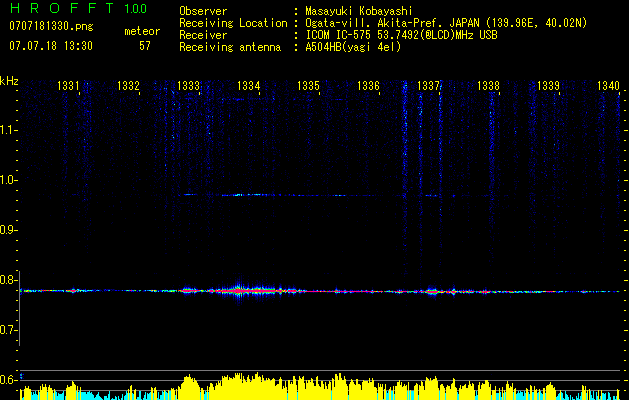Select observer name Masayuki Kobayashi

click(x=359, y=11)
